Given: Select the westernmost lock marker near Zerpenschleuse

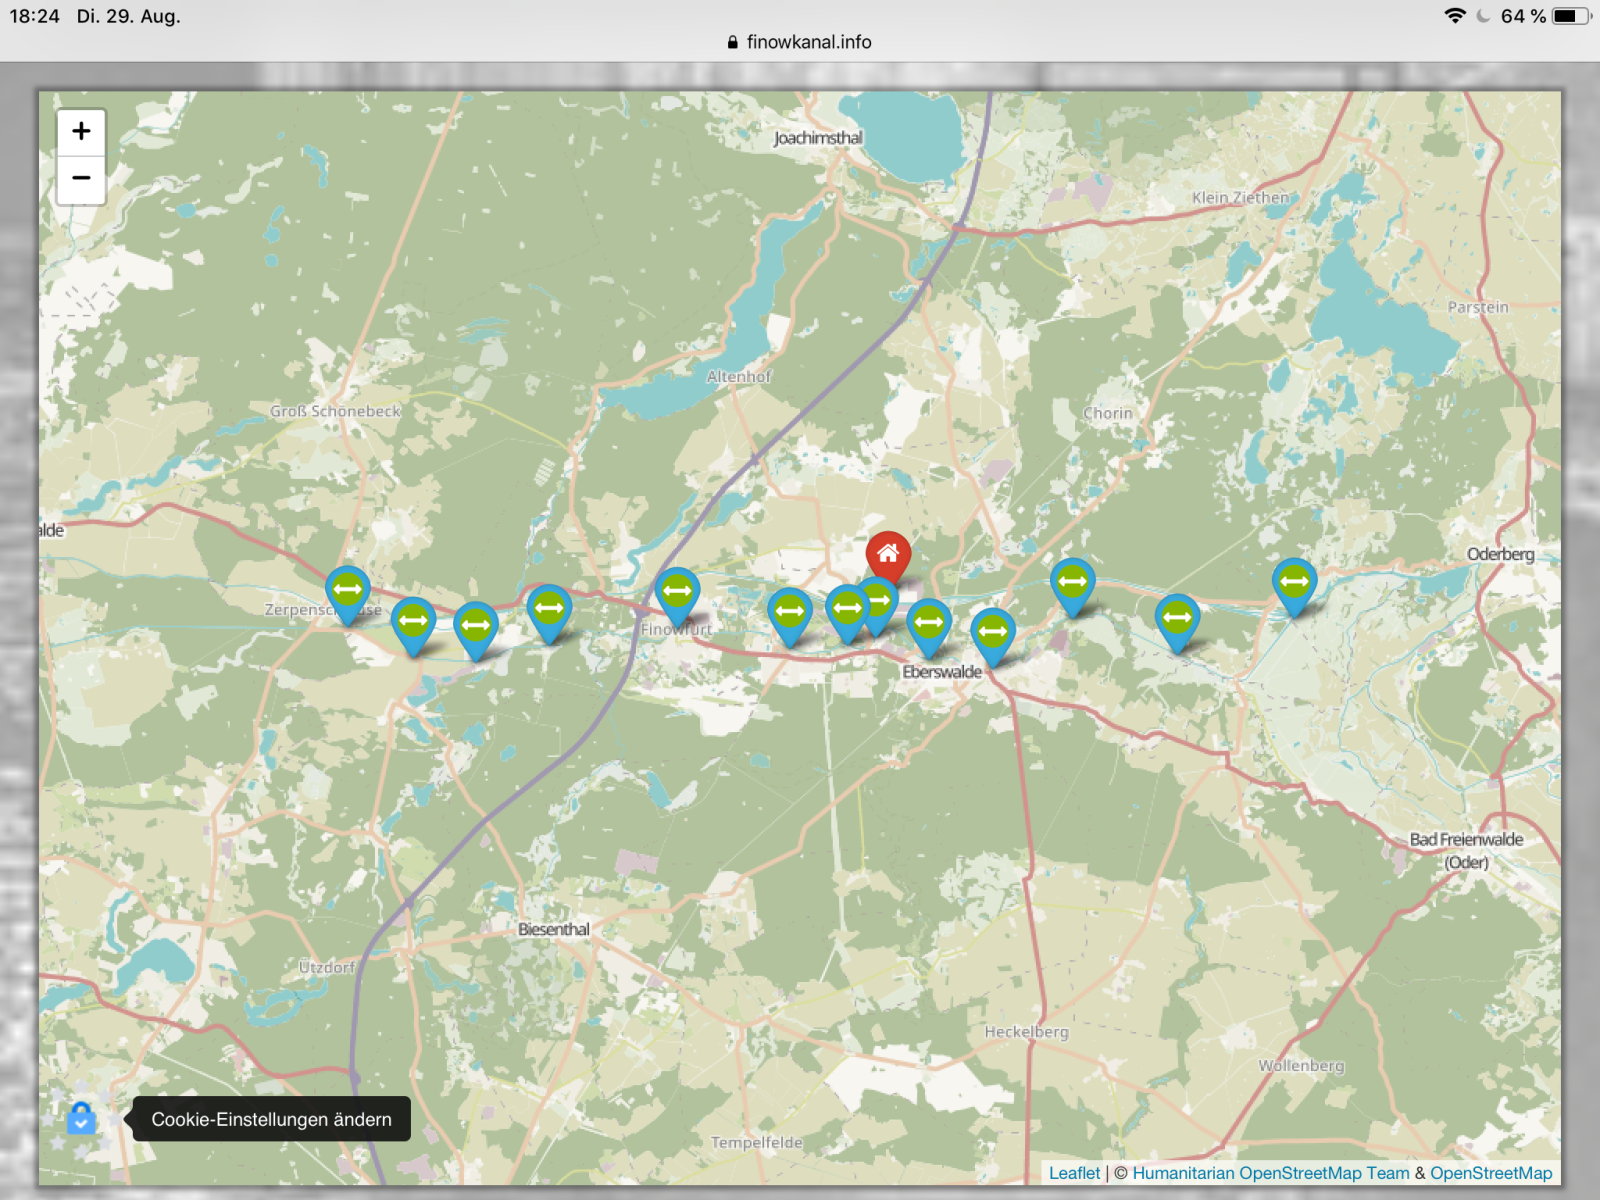Looking at the screenshot, I should (348, 590).
